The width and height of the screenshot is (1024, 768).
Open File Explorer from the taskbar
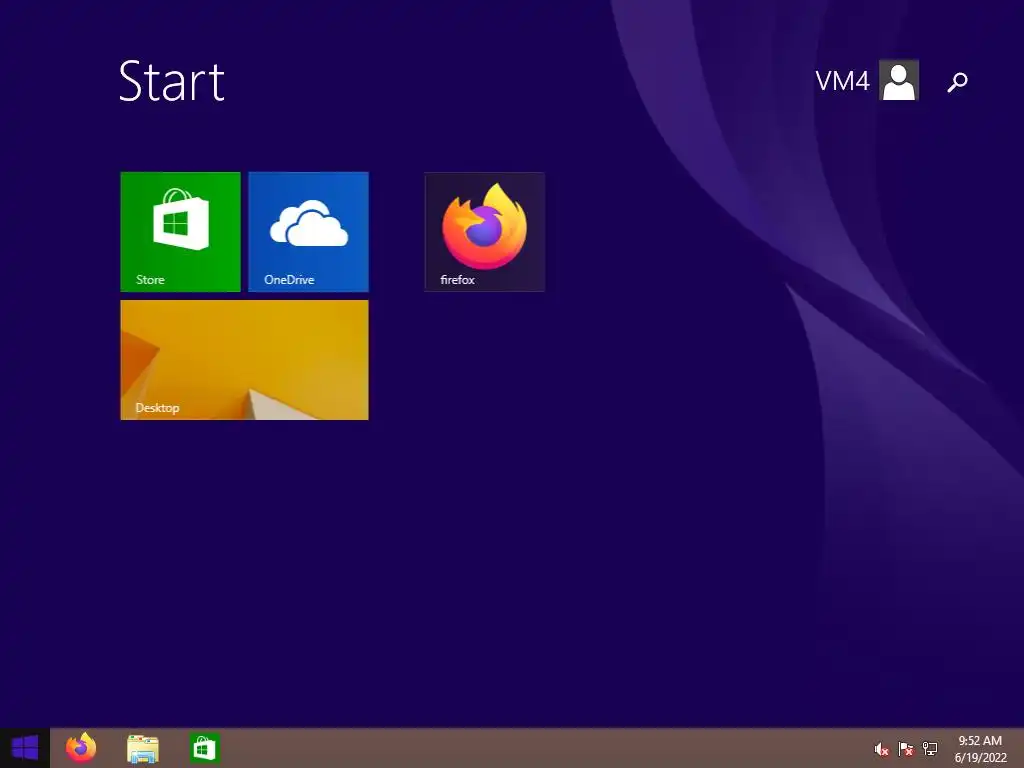point(143,749)
